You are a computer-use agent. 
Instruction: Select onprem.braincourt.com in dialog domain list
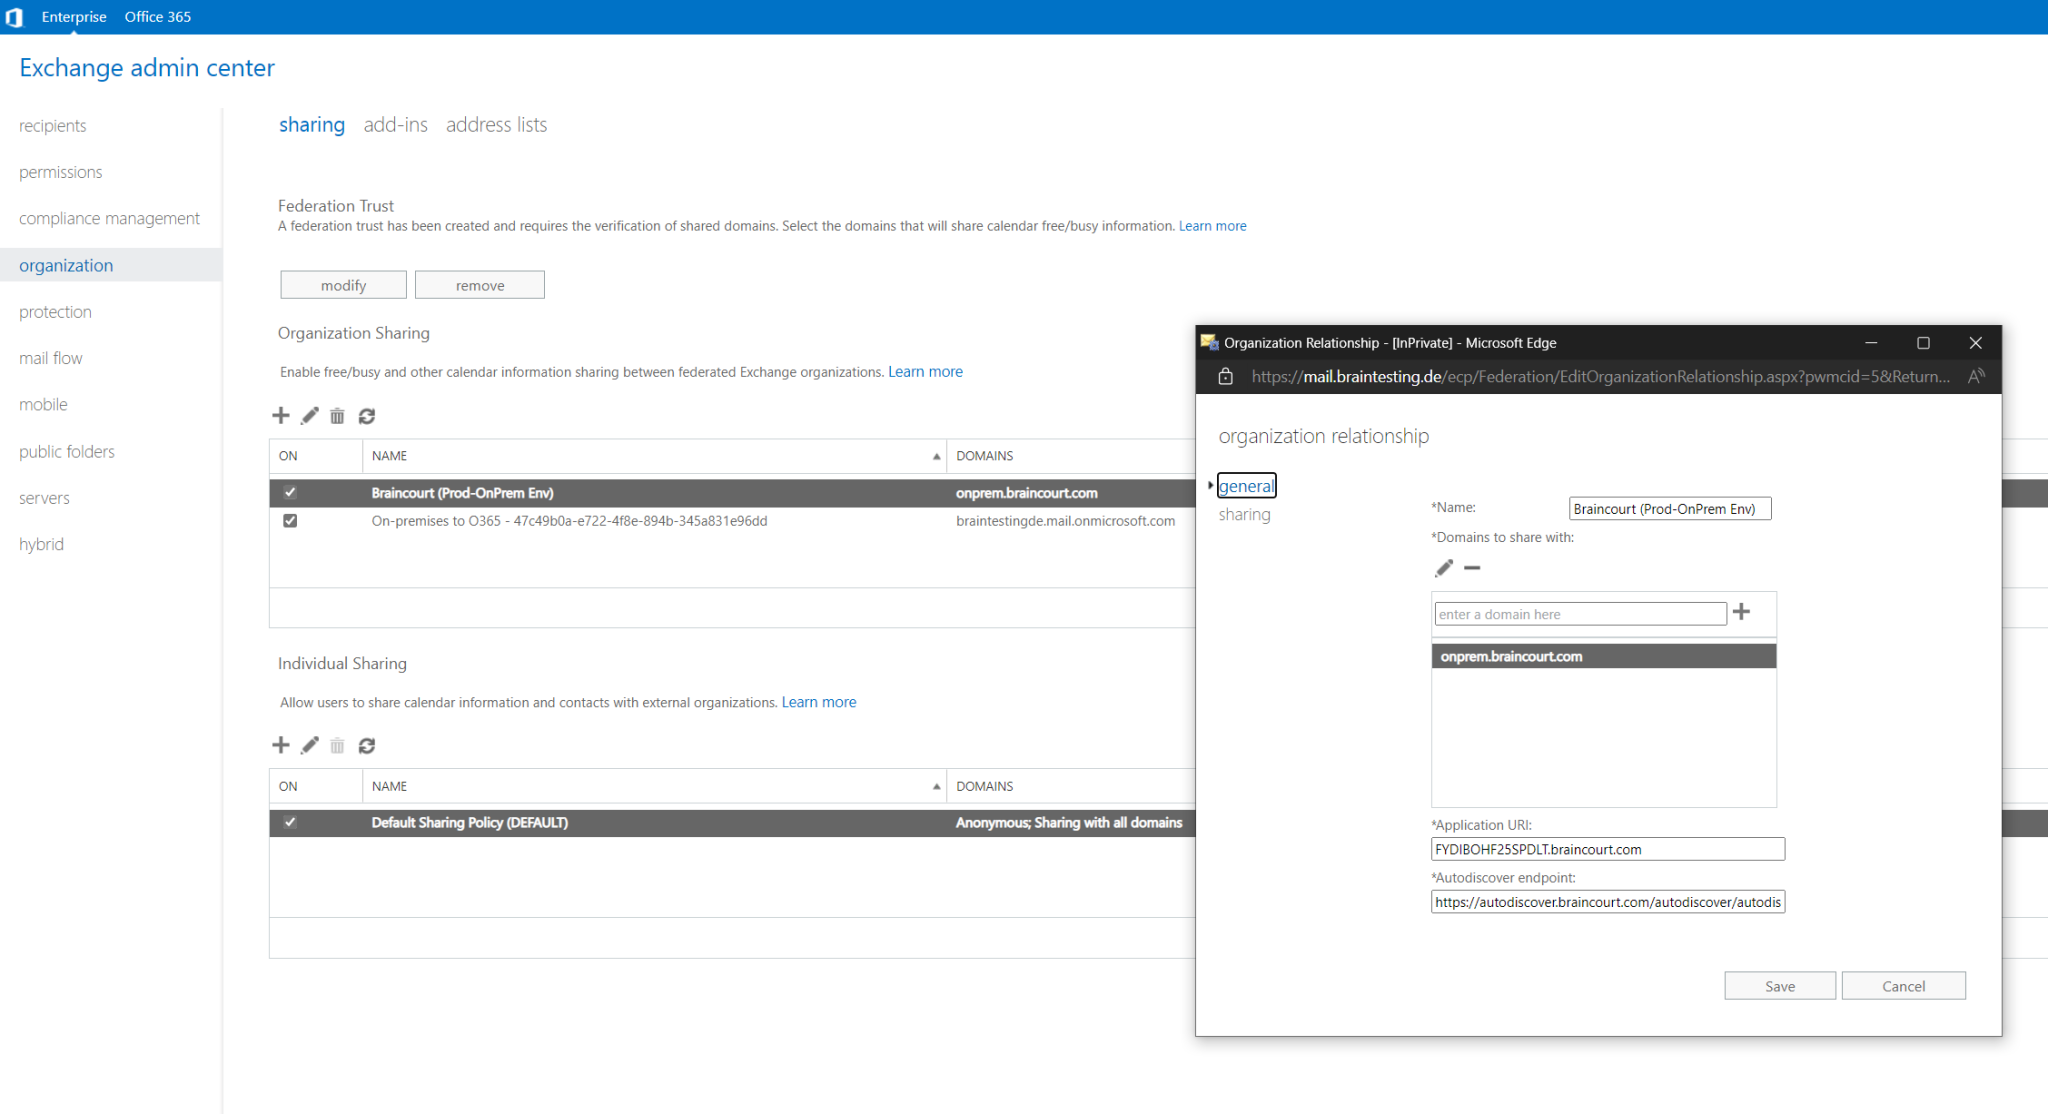click(x=1604, y=656)
